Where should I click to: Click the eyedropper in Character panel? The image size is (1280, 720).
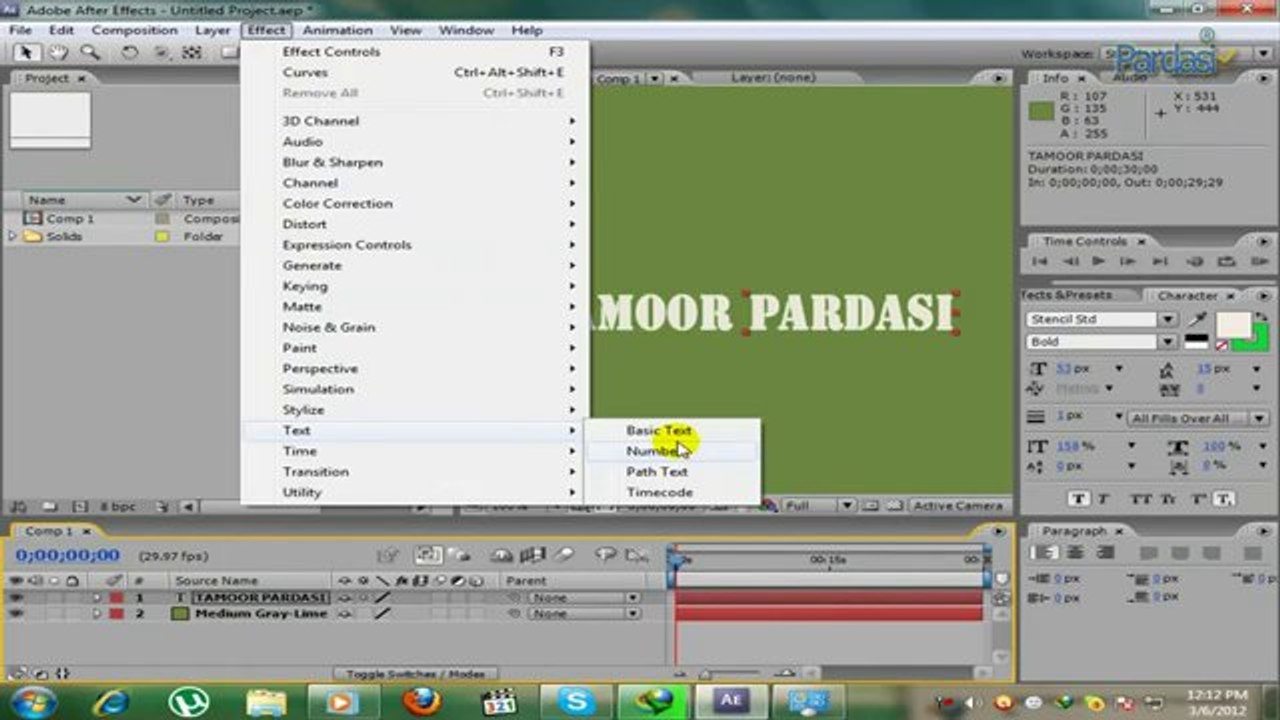pyautogui.click(x=1197, y=320)
